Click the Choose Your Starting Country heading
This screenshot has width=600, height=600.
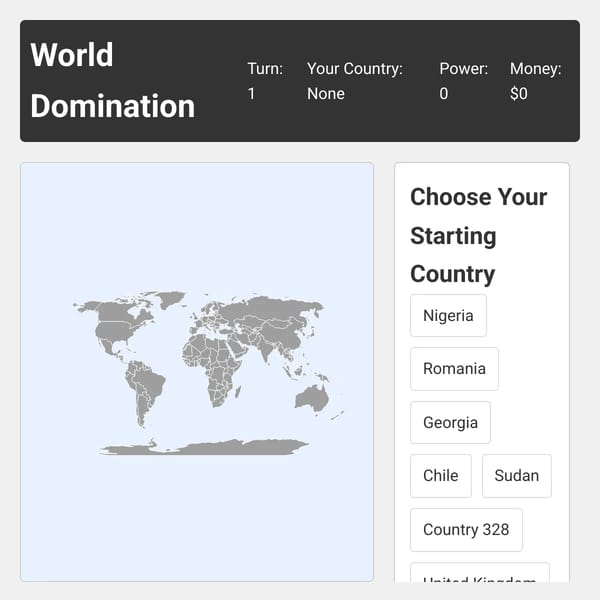pos(479,235)
